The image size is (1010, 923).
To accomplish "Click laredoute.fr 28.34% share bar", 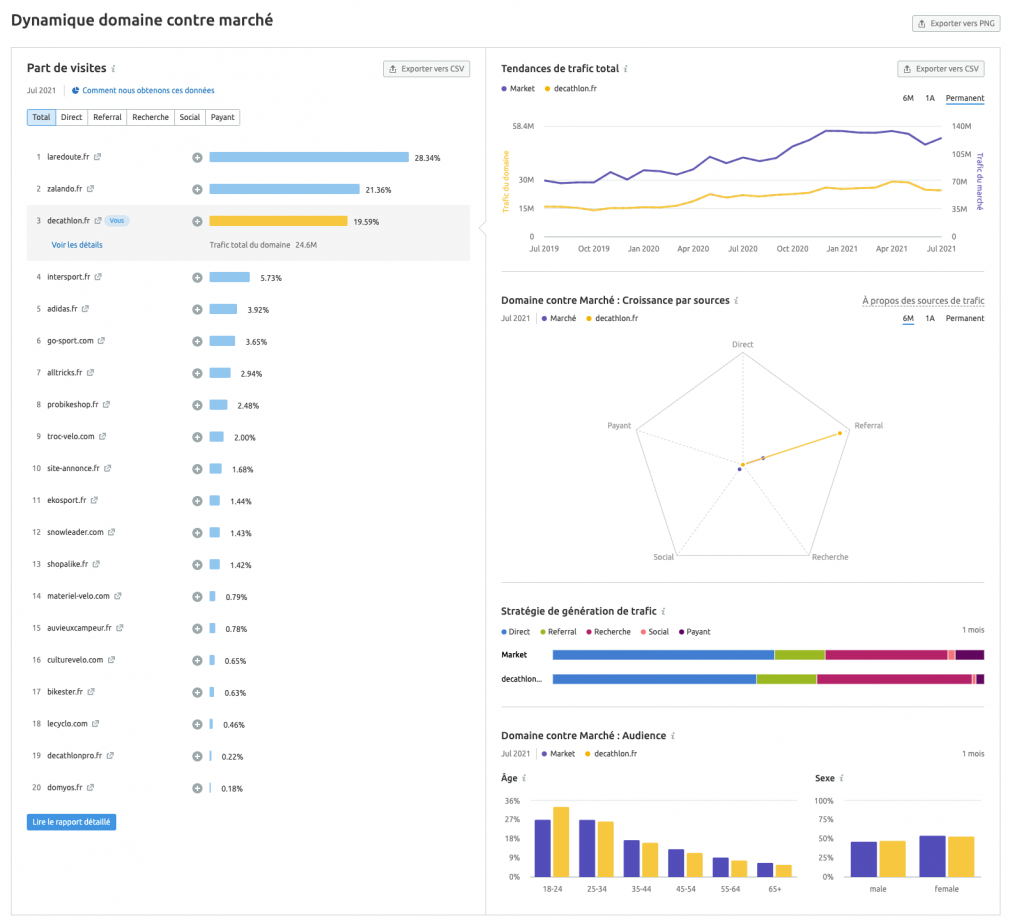I will tap(309, 157).
